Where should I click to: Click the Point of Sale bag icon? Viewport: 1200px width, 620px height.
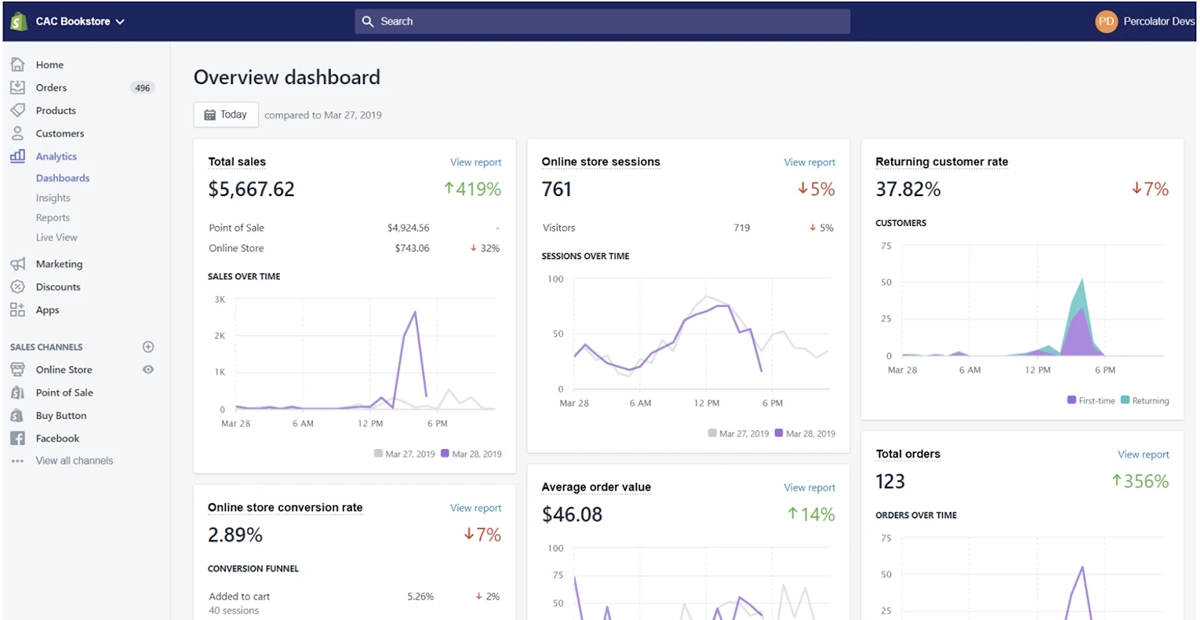[17, 393]
